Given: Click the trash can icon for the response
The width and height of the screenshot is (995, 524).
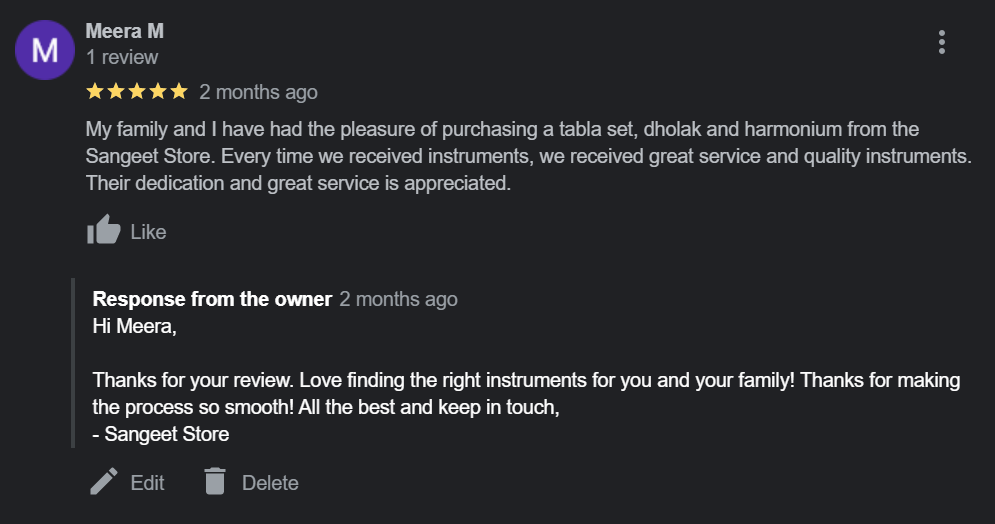Looking at the screenshot, I should (x=215, y=482).
